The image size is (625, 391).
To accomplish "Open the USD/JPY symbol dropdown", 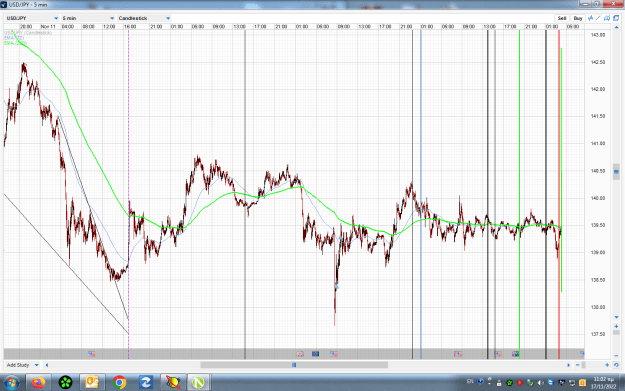I will click(x=32, y=18).
